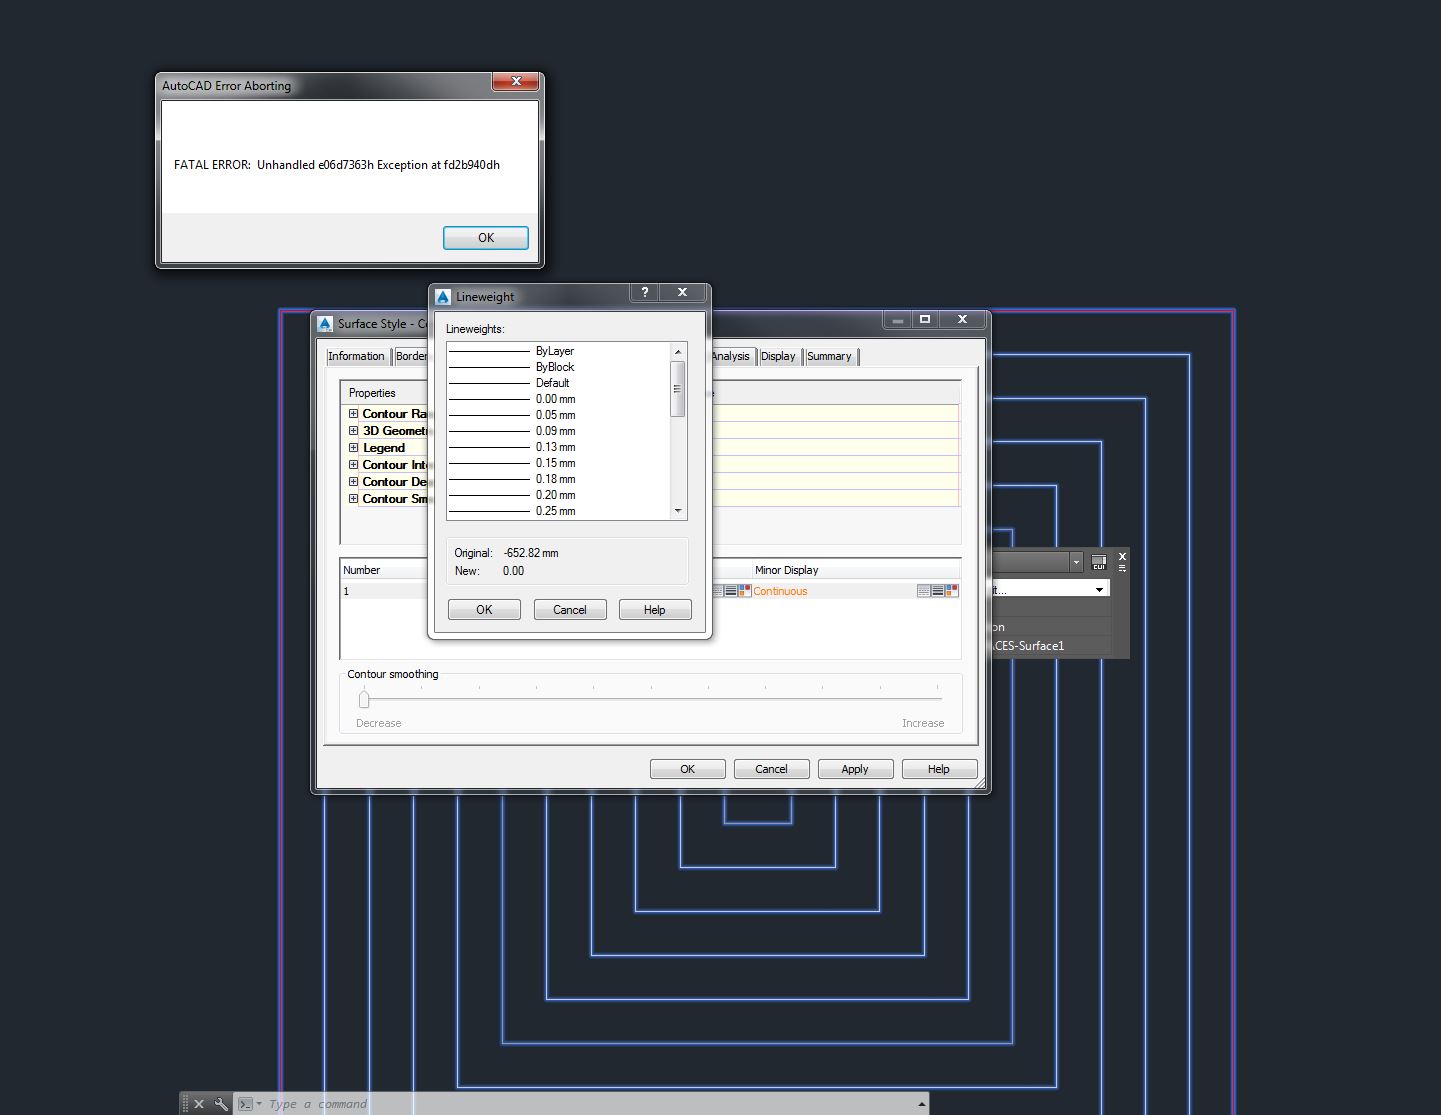This screenshot has height=1115, width=1441.
Task: Confirm with OK in the Lineweight dialog
Action: (484, 610)
